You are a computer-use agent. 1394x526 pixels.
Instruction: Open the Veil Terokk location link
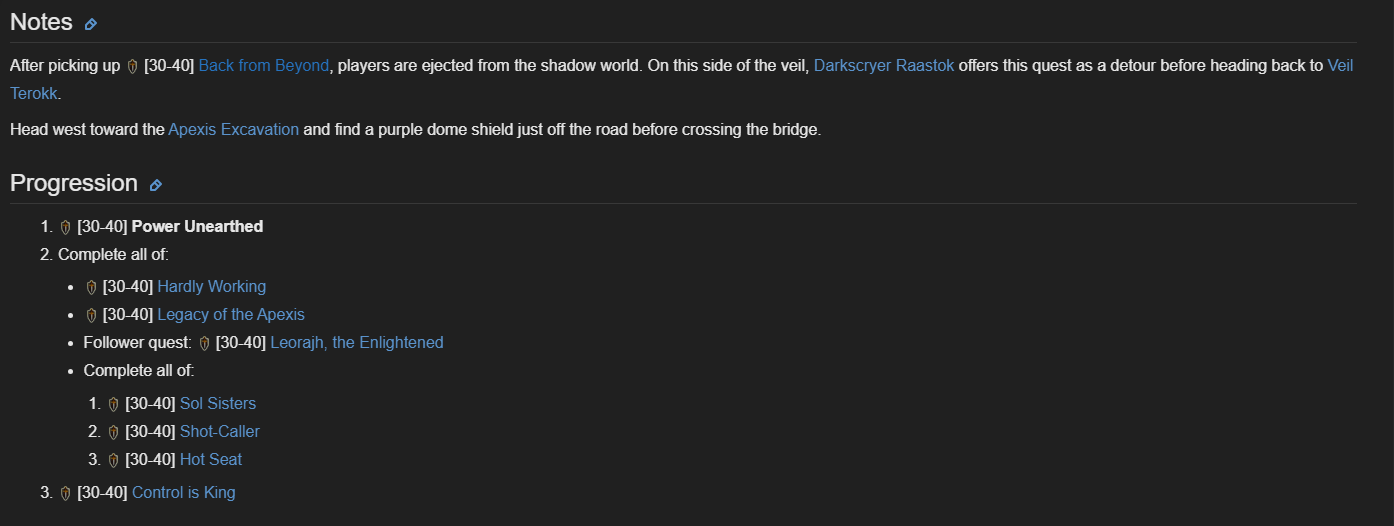(x=1339, y=66)
